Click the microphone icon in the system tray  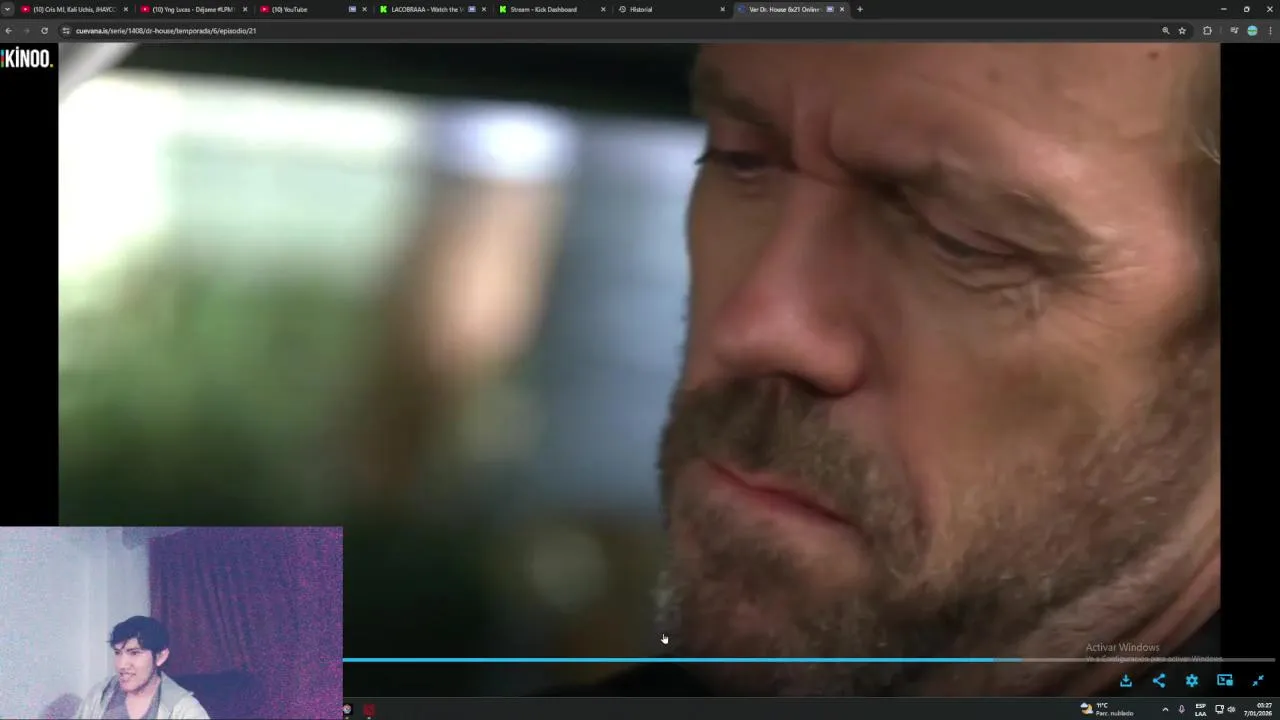(x=1181, y=709)
